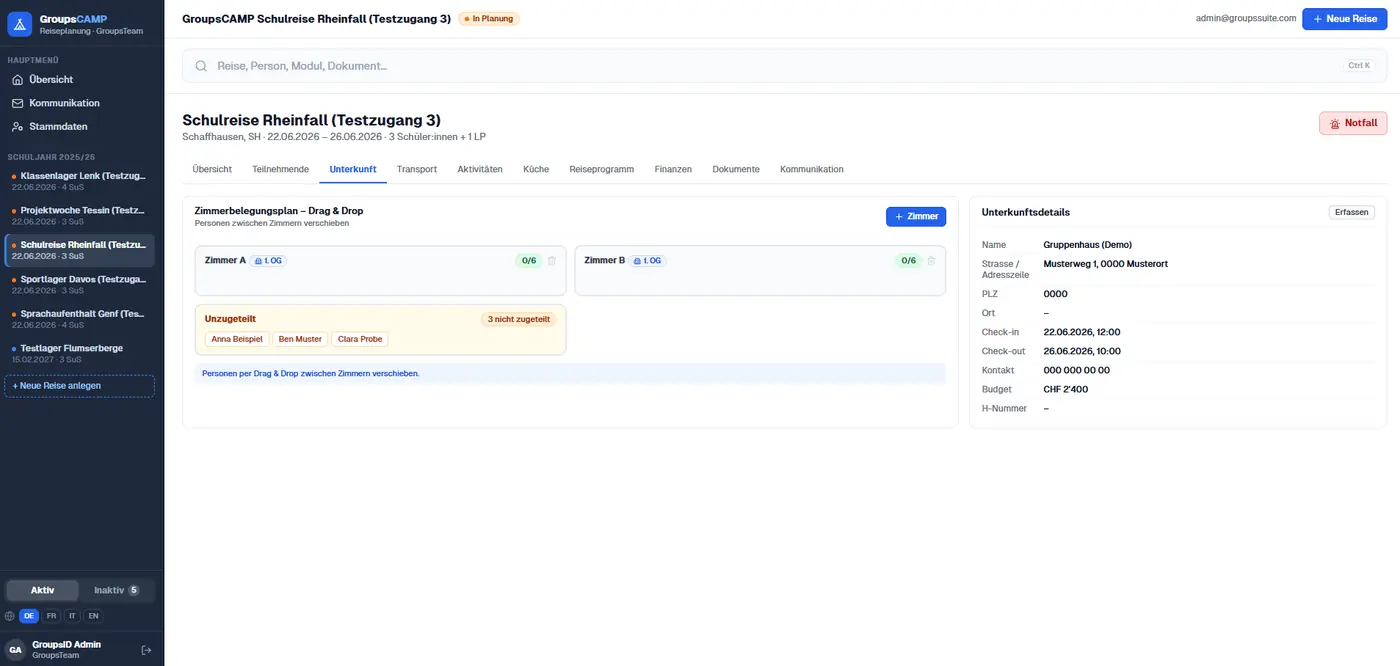This screenshot has height=666, width=1400.
Task: Click the Neue Reise button
Action: (1344, 19)
